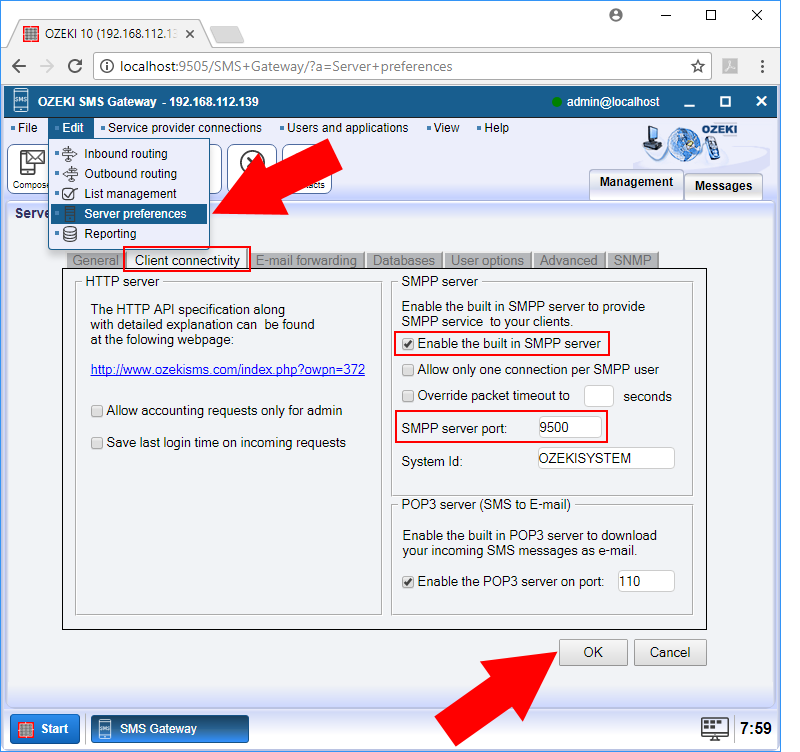
Task: Switch to the Databases tab
Action: (404, 260)
